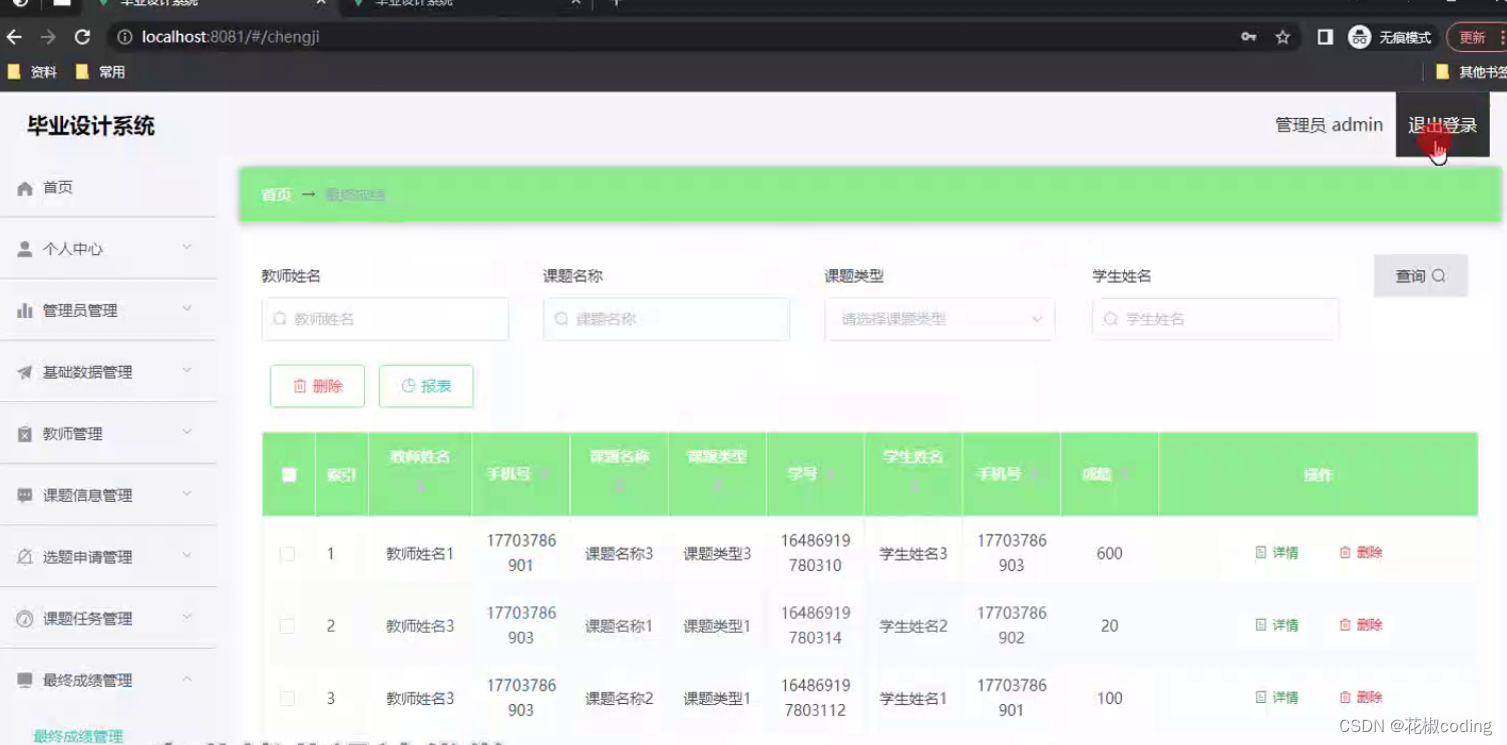Select the 个人中心 person icon
Viewport: 1507px width, 745px height.
(x=24, y=248)
